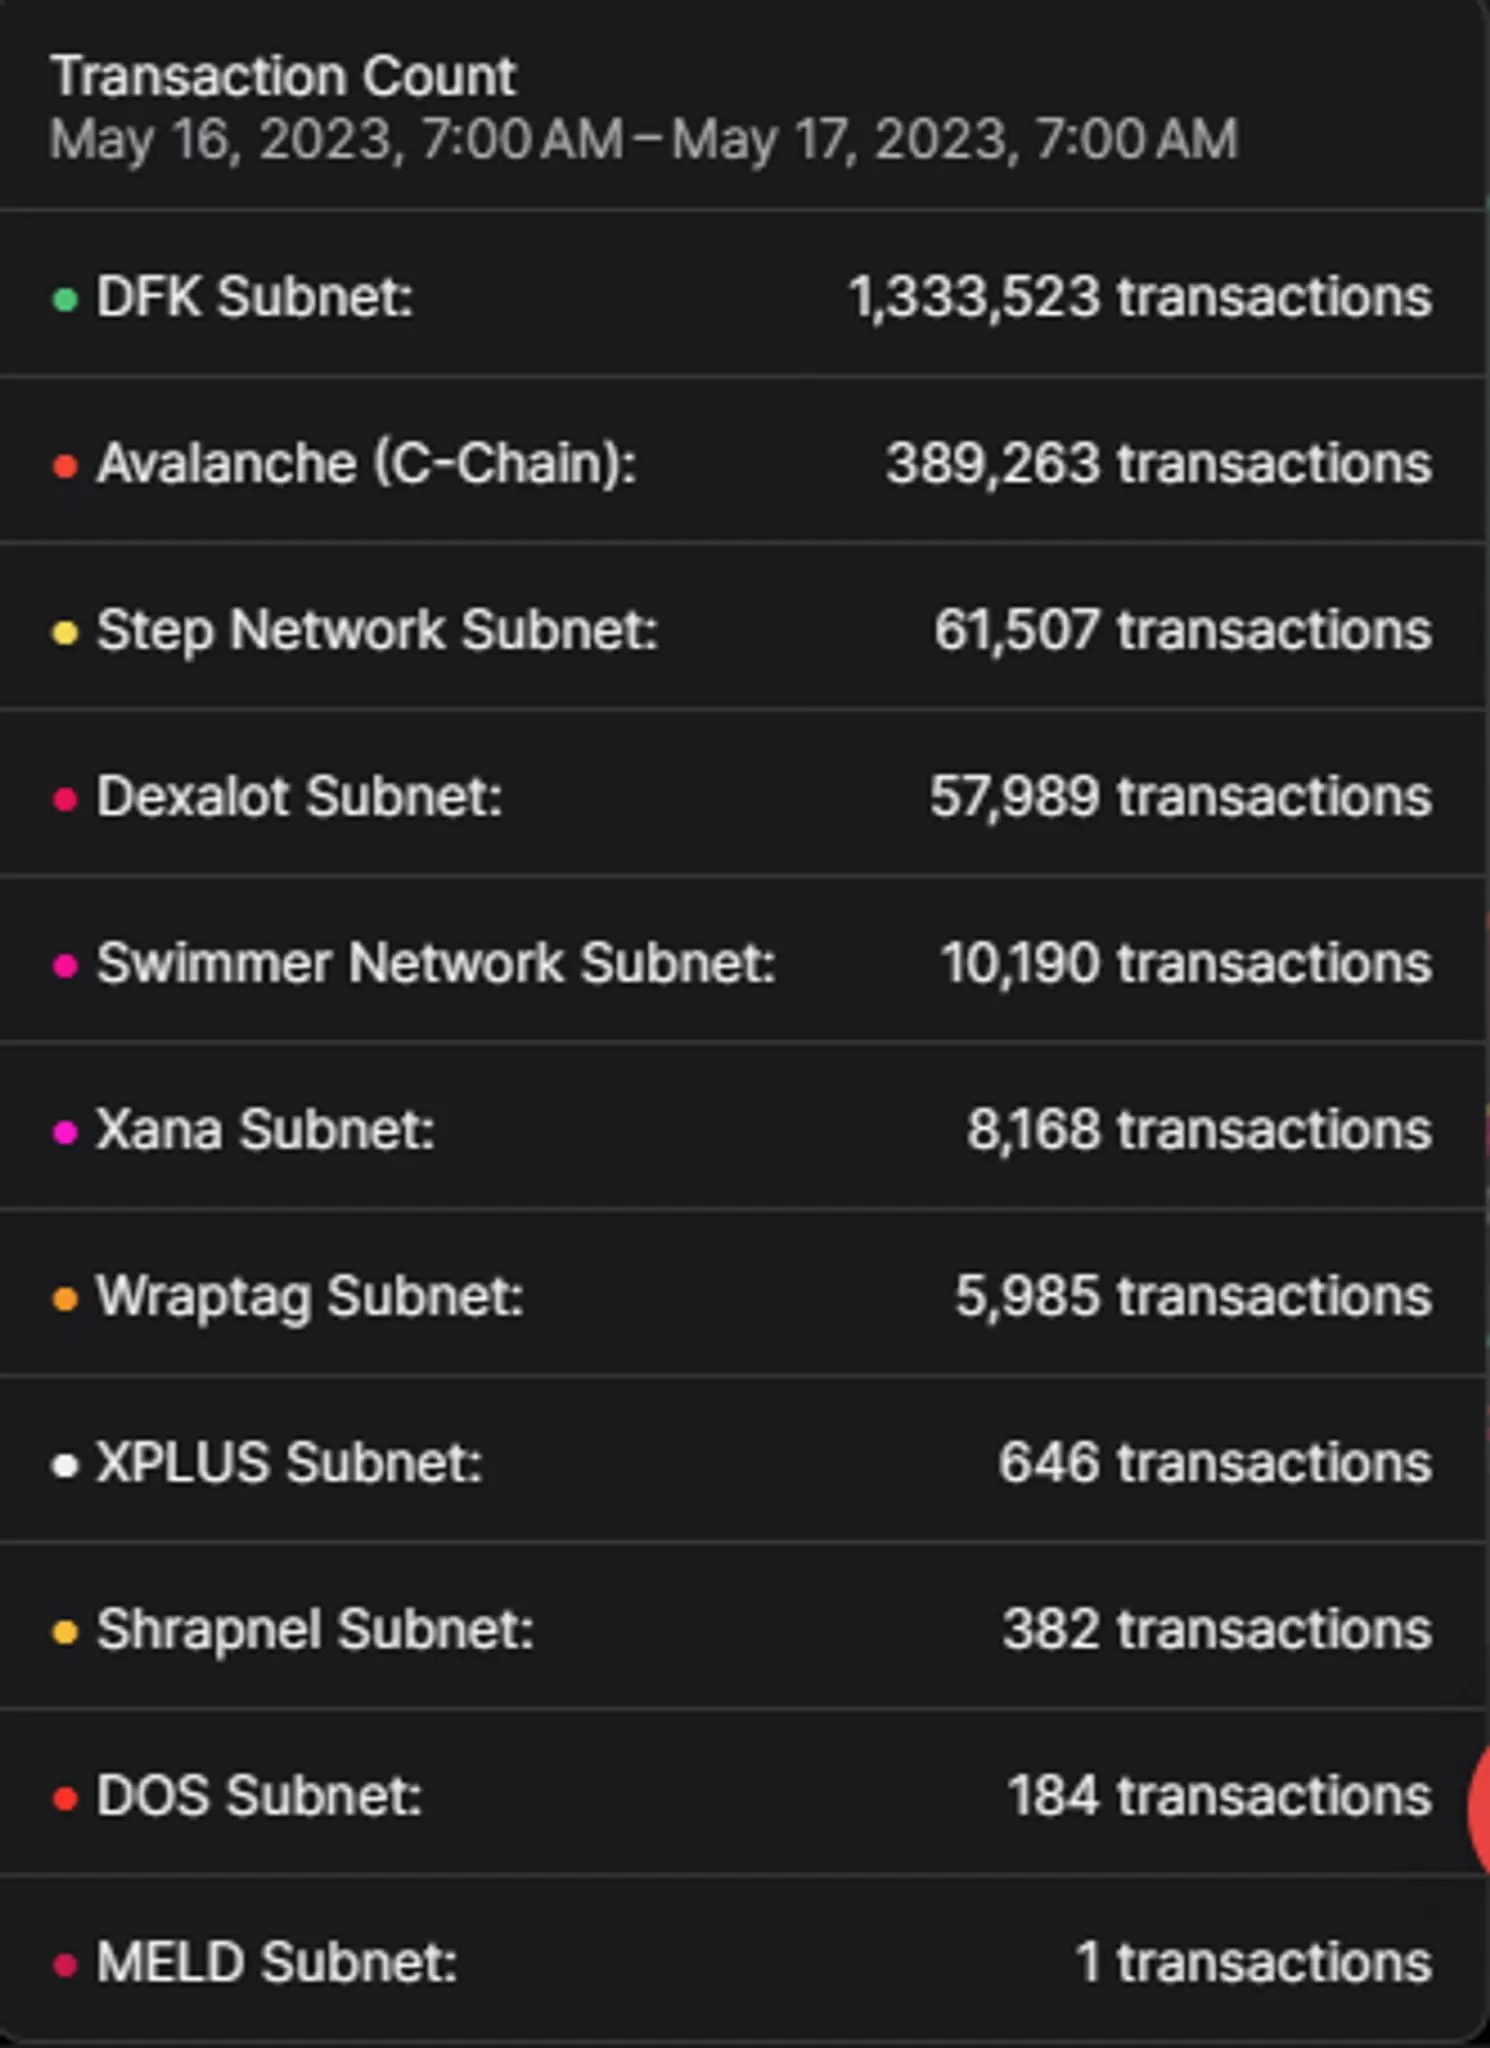Click the Step Network Subnet label

(x=377, y=630)
